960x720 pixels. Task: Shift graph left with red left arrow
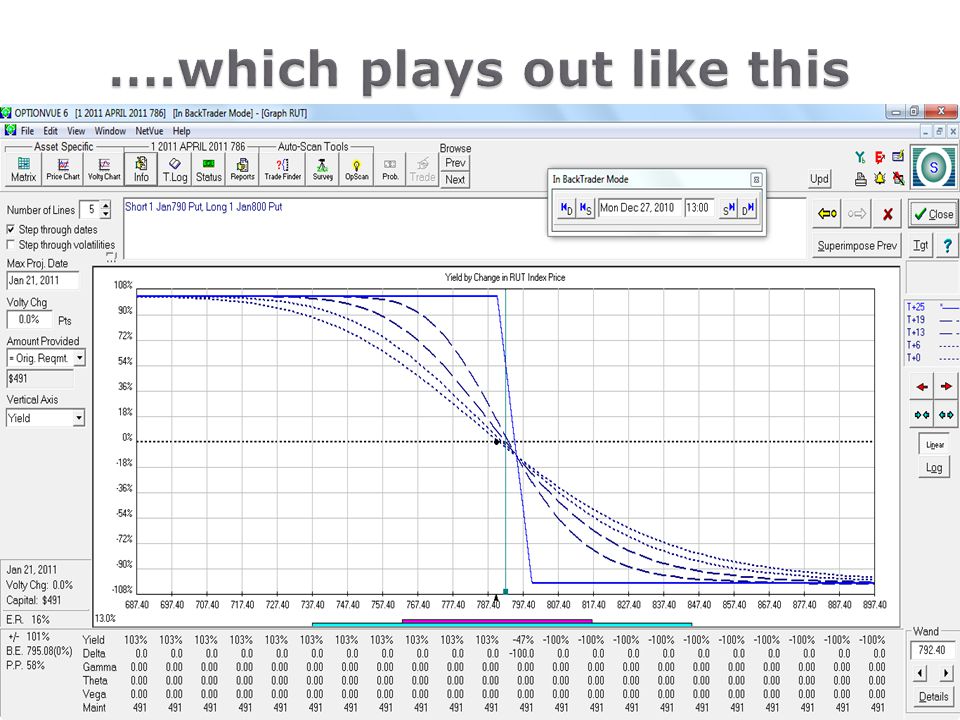coord(921,387)
